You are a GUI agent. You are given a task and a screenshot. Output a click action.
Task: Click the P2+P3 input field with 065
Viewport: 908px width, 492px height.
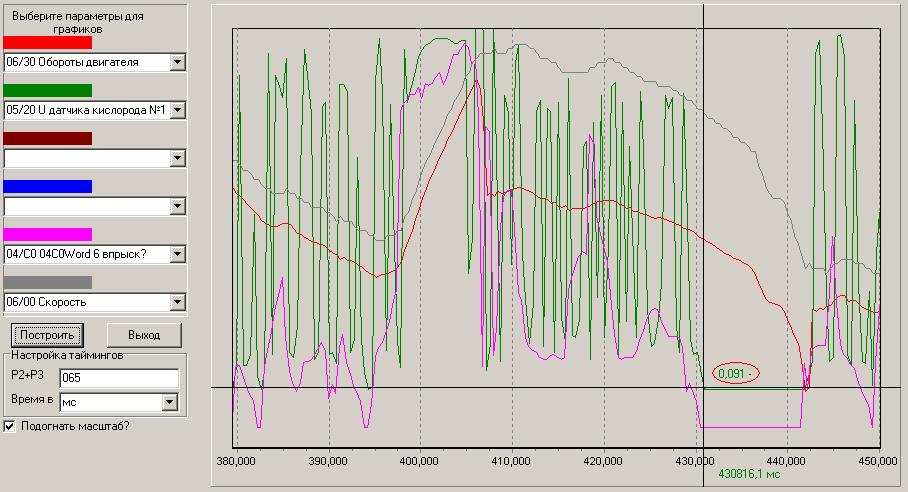(x=119, y=378)
